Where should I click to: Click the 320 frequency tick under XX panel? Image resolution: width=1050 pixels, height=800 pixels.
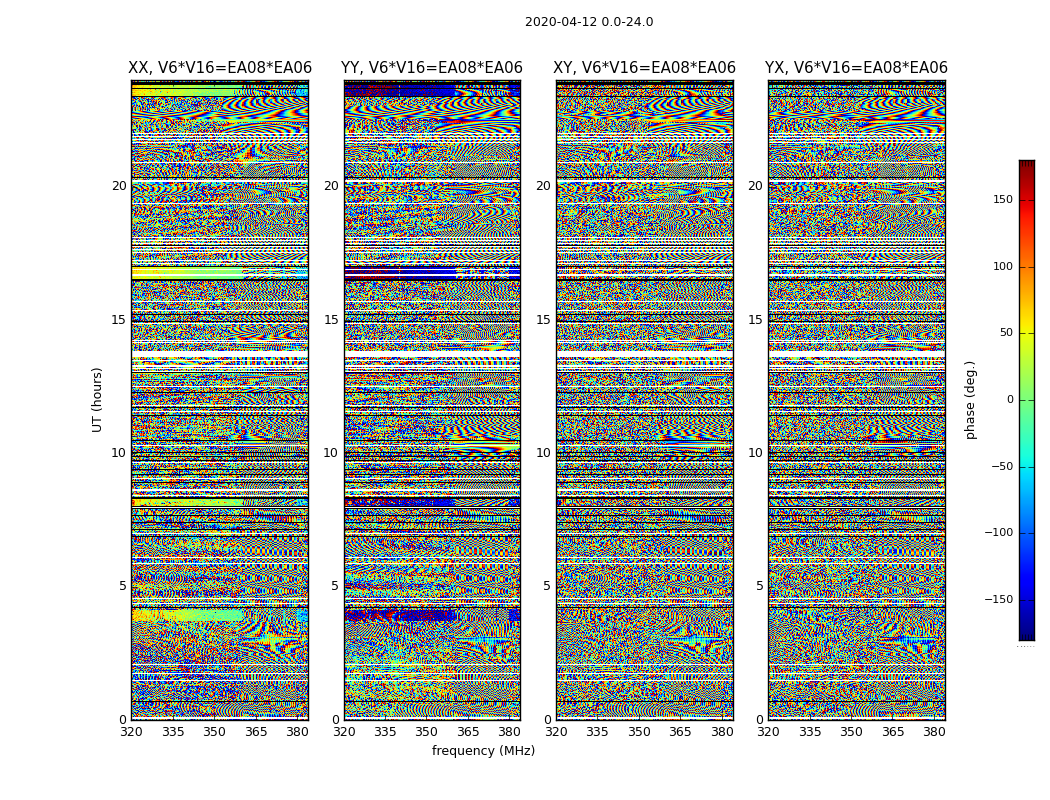(132, 732)
